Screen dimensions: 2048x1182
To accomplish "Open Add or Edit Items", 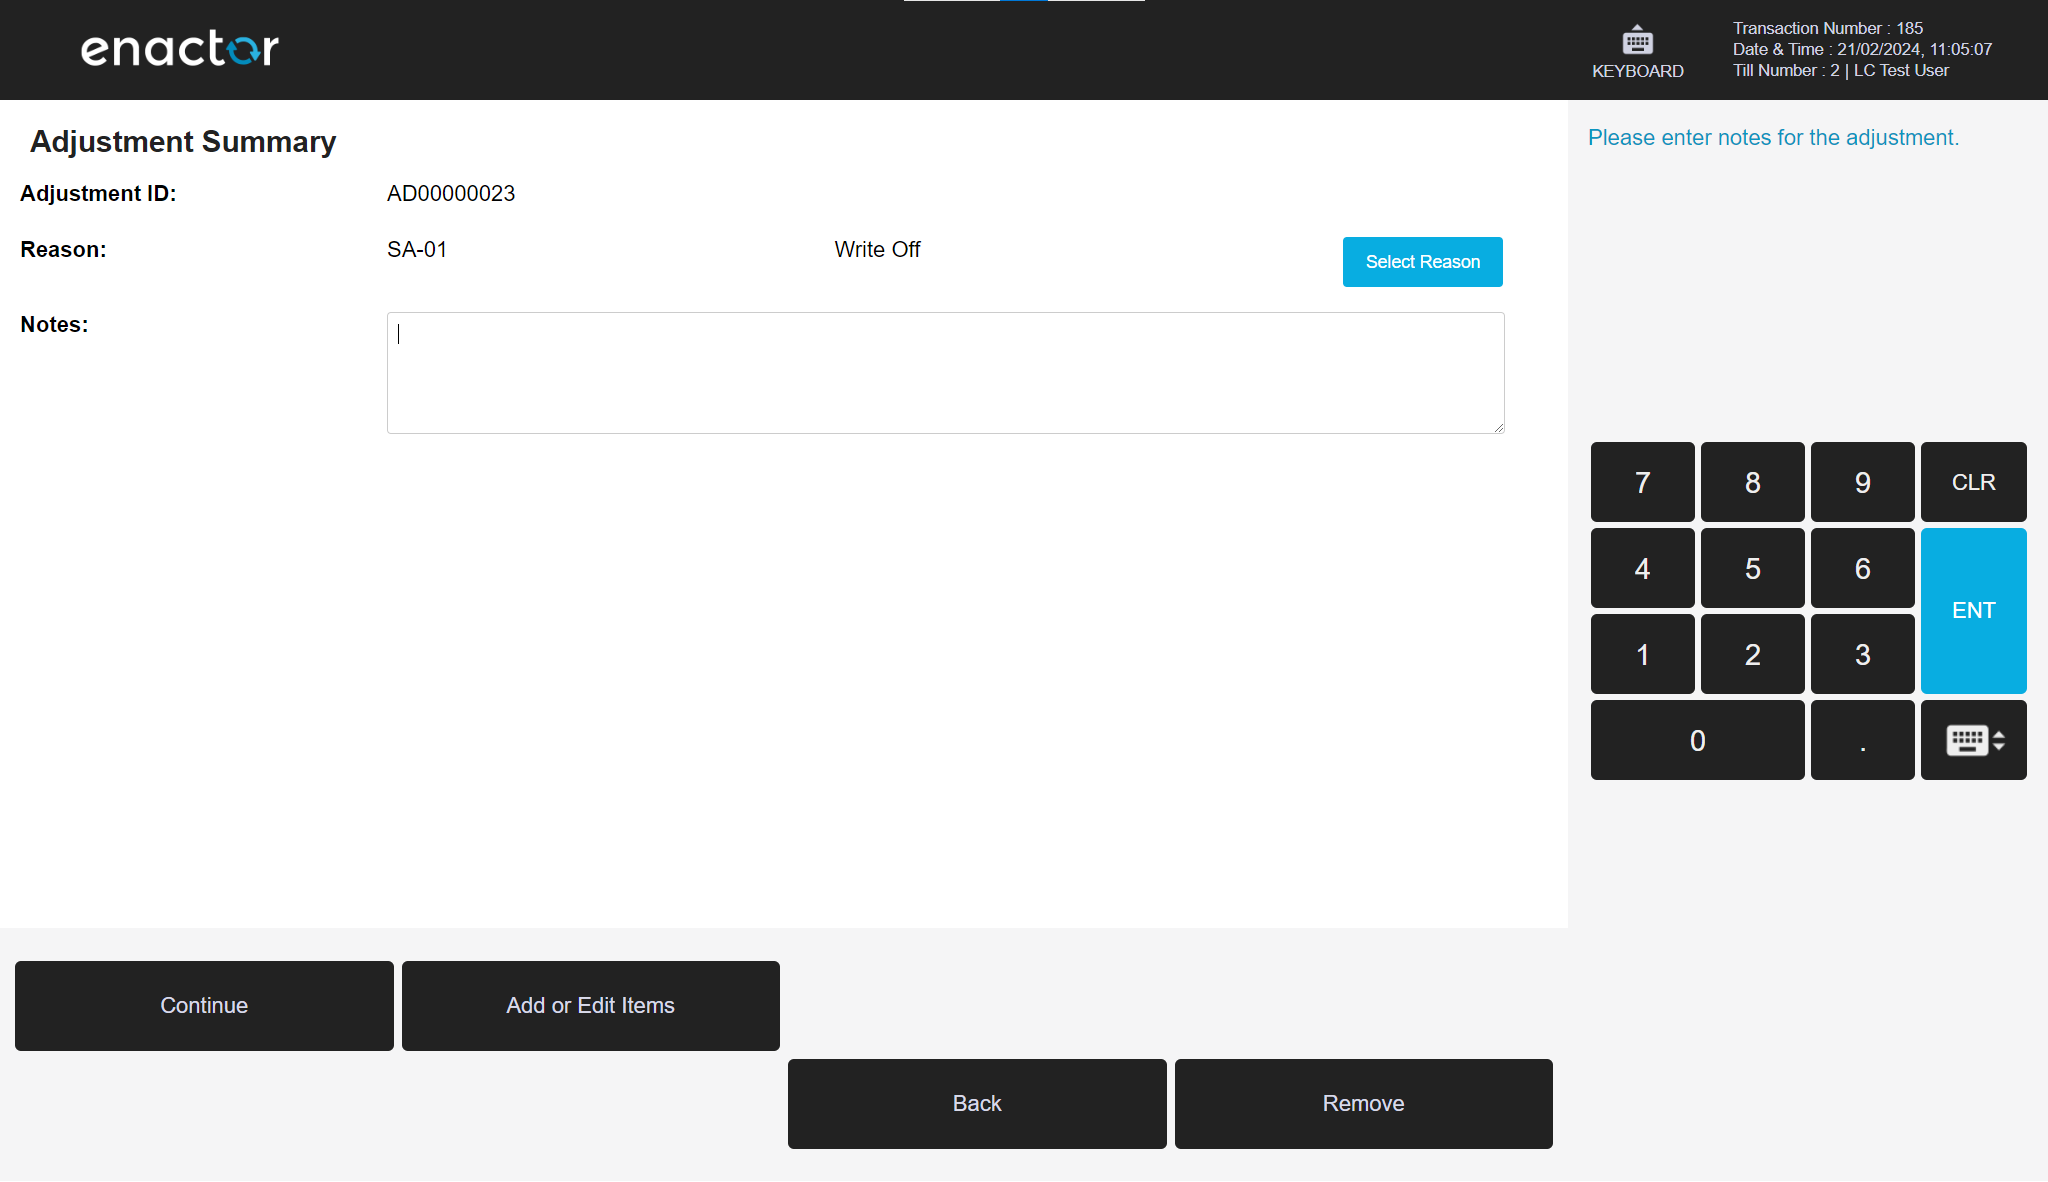I will tap(590, 1006).
